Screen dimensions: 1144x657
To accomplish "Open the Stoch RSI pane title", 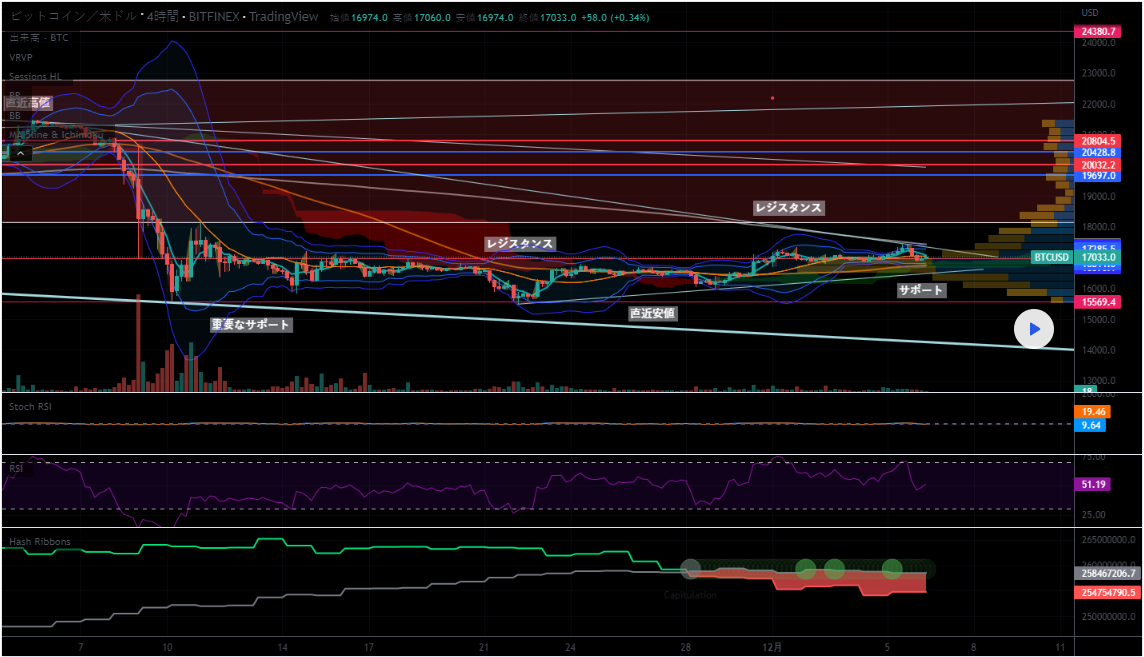I will (29, 407).
